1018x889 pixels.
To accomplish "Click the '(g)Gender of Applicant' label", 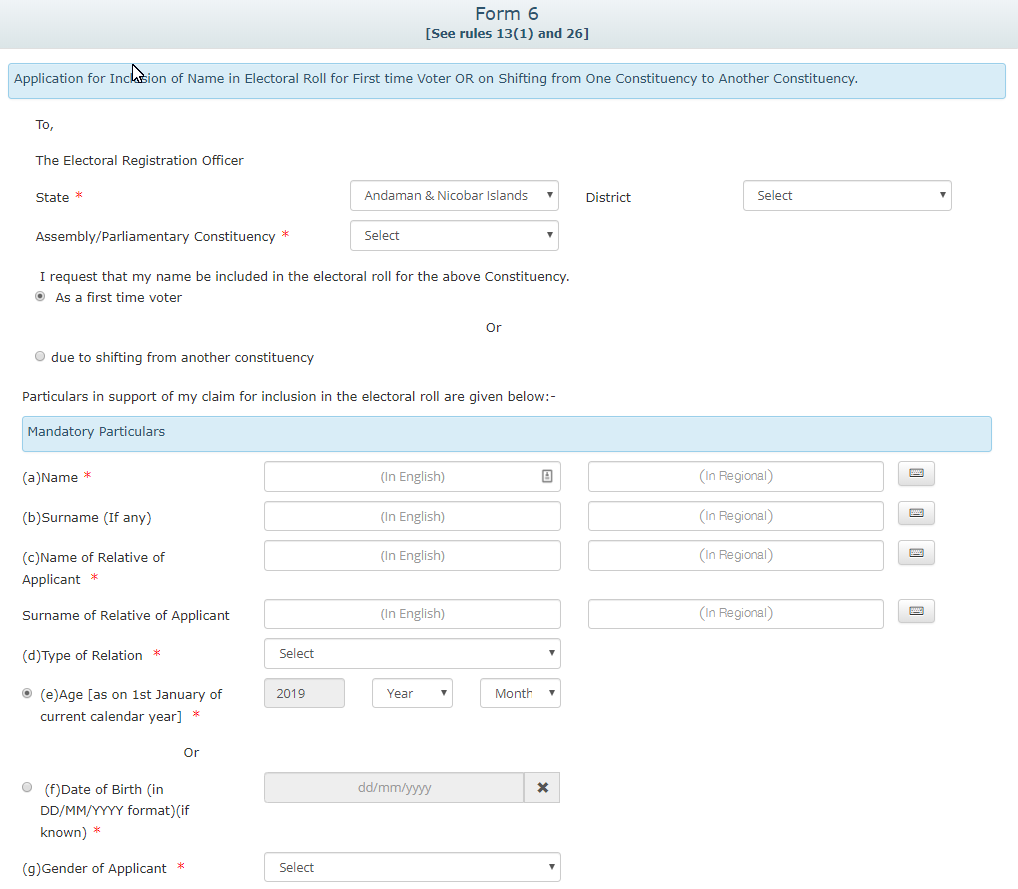I will (x=94, y=869).
